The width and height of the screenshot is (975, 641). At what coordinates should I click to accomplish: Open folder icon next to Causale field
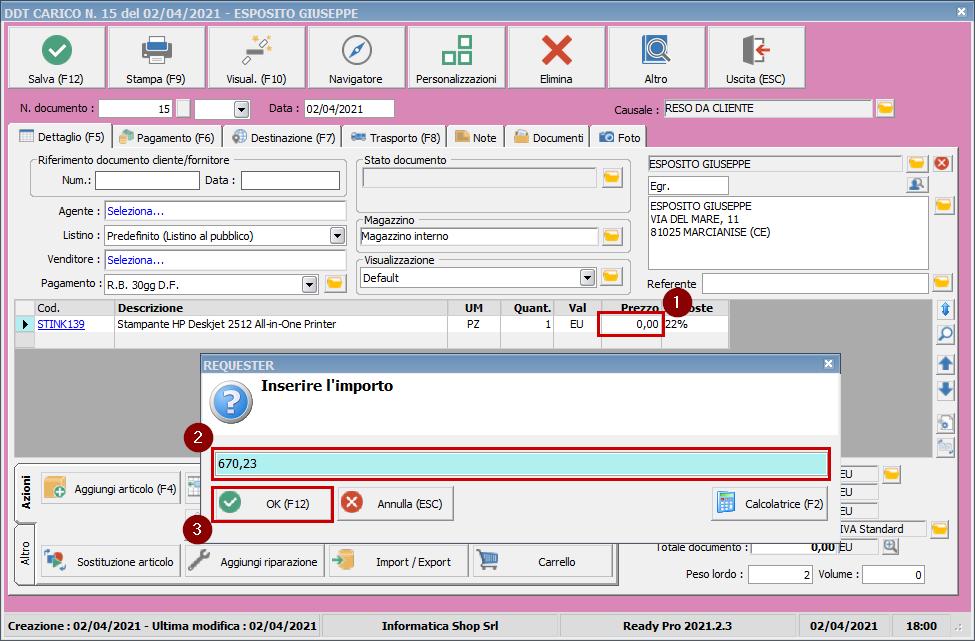pyautogui.click(x=885, y=108)
